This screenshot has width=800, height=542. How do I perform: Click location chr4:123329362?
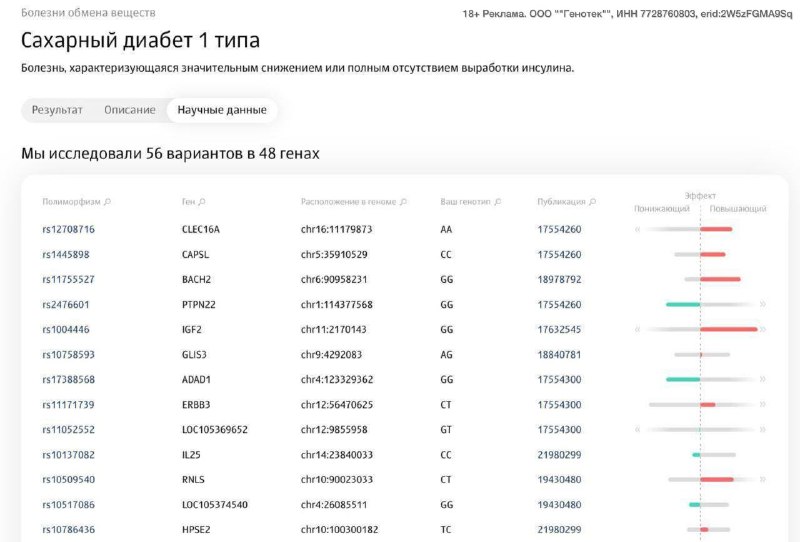[x=337, y=380]
